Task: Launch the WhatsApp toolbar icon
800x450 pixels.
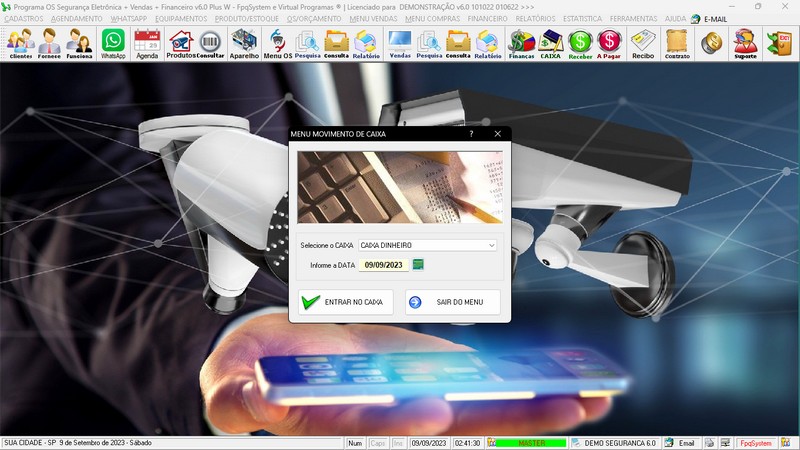Action: (113, 44)
